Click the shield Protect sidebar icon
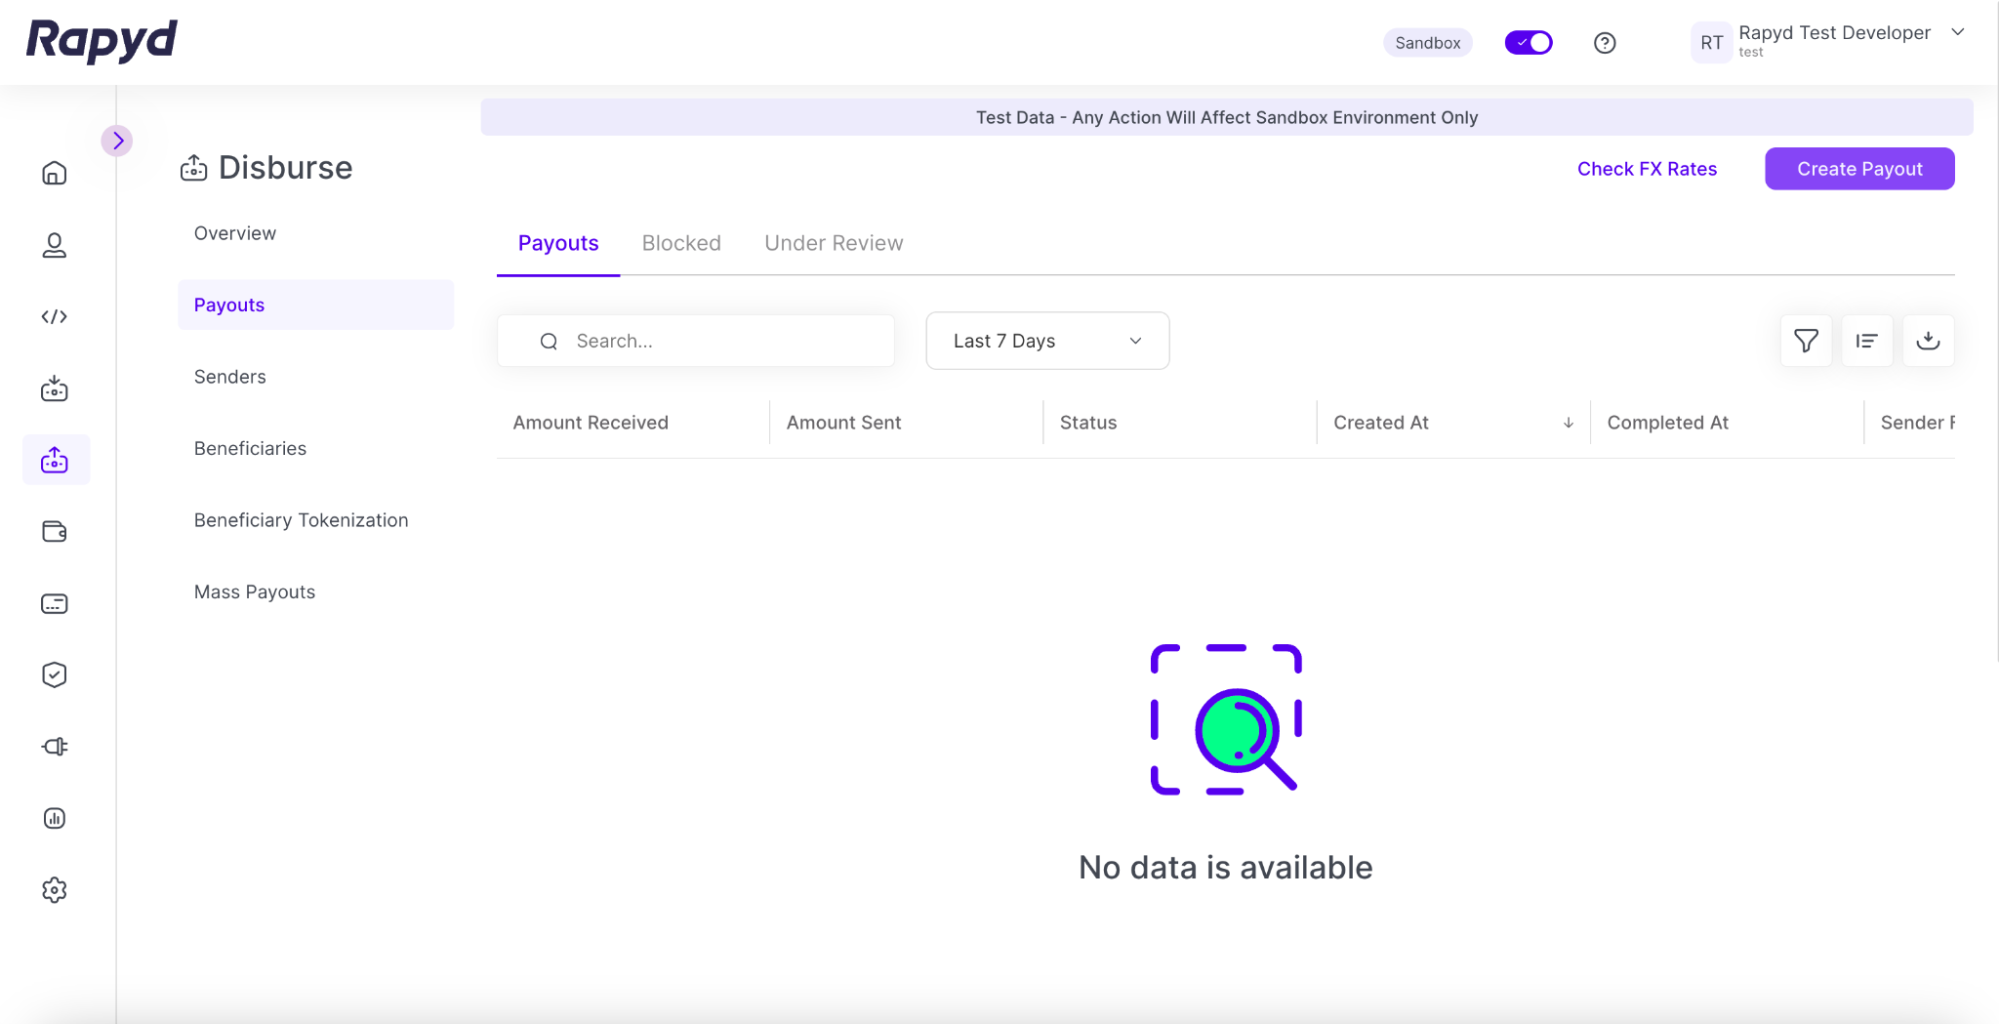 coord(55,675)
